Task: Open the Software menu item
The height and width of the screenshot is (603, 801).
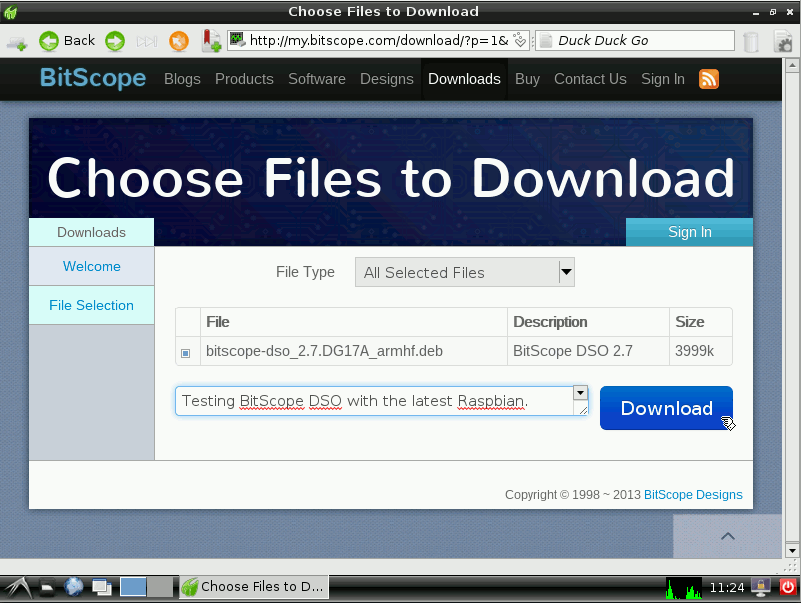Action: click(x=317, y=79)
